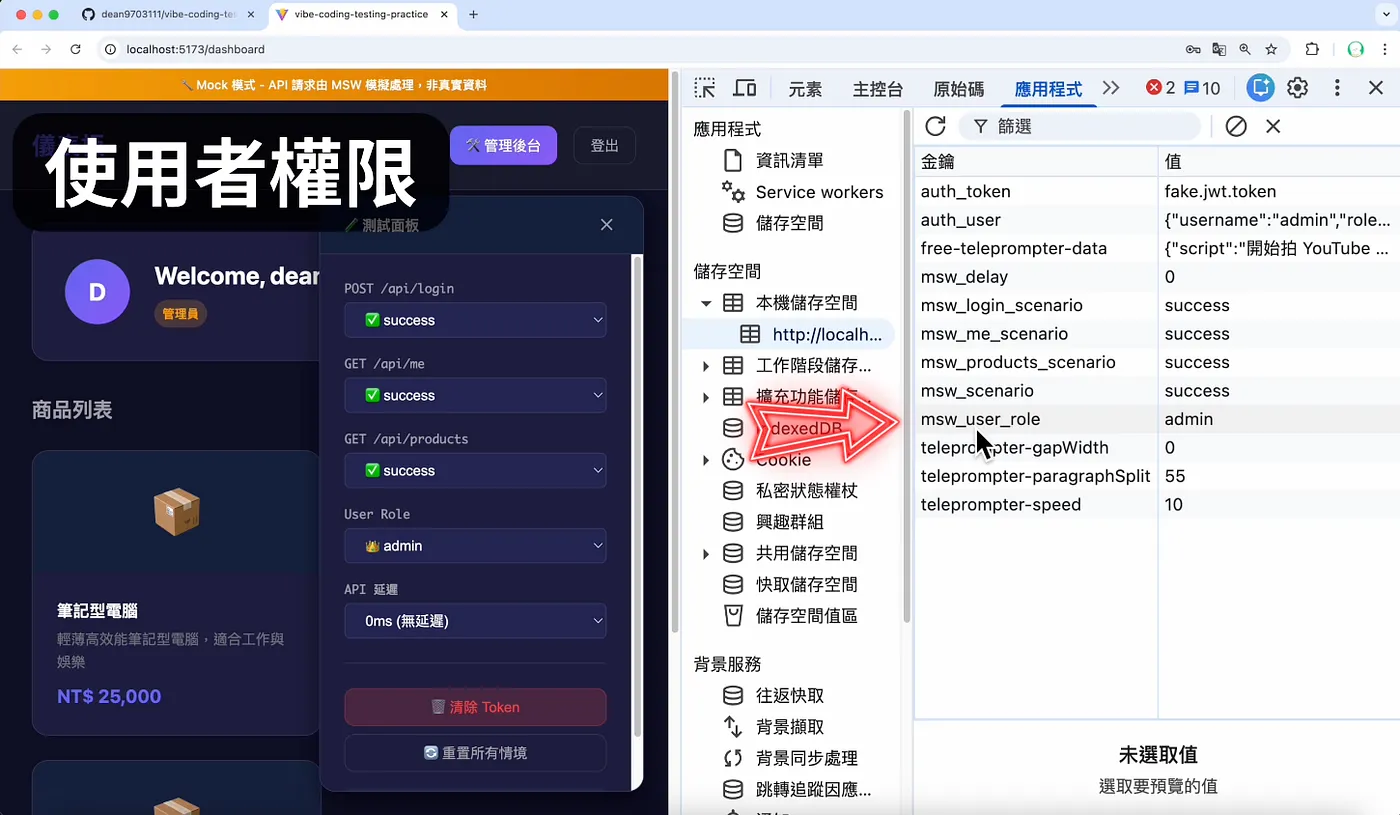Reload the page with the browser reload button
The height and width of the screenshot is (815, 1400).
coord(75,49)
